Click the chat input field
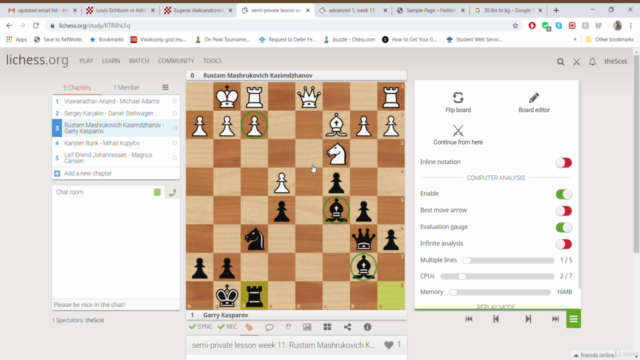Screen dimensions: 640x360 pos(116,304)
